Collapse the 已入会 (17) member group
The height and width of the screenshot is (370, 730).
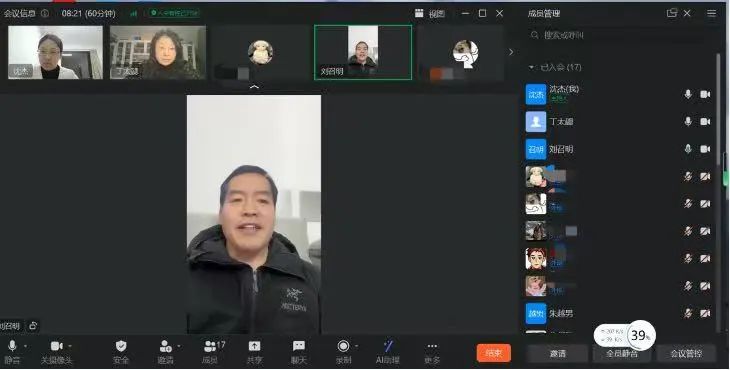click(531, 67)
